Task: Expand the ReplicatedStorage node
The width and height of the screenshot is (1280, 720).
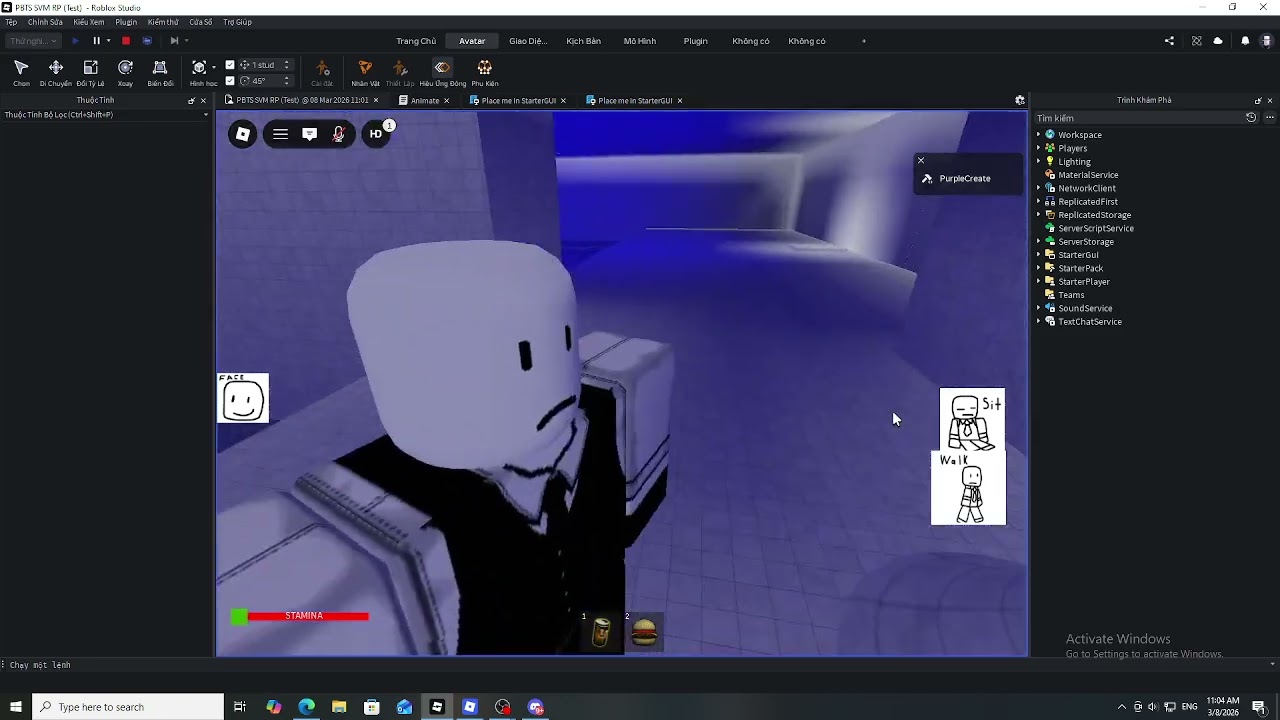Action: point(1038,215)
